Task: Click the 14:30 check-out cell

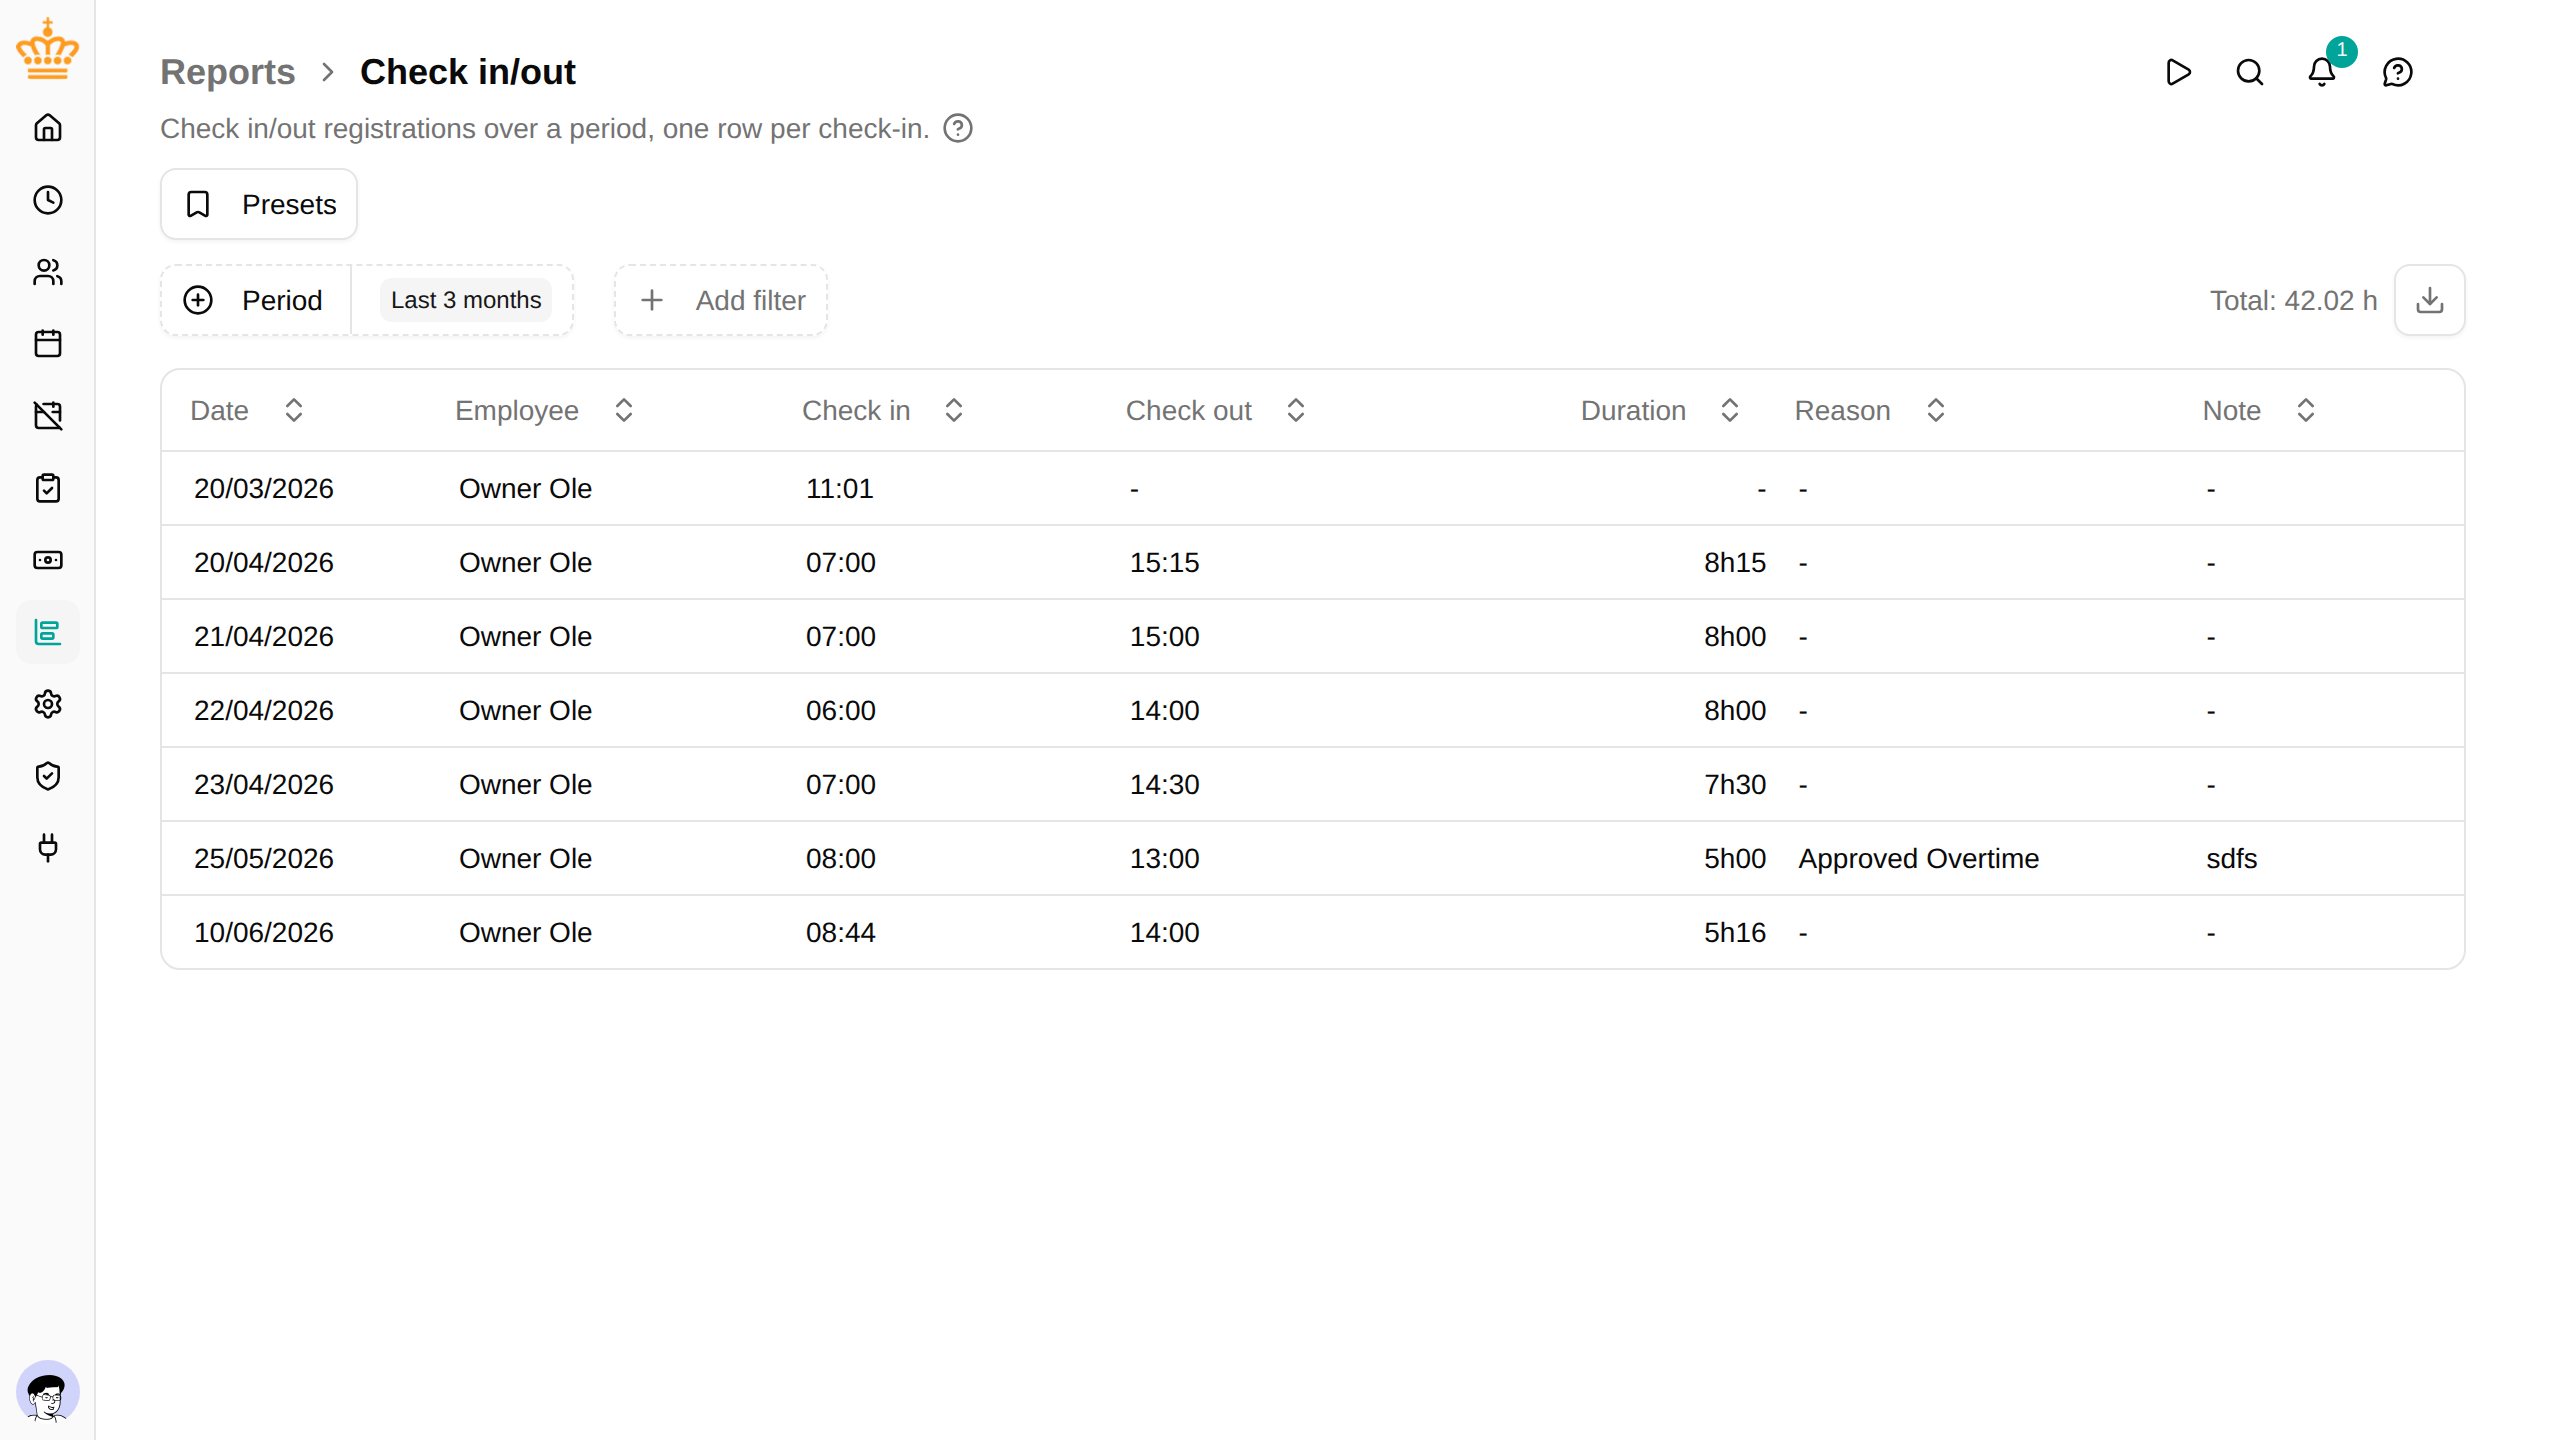Action: pos(1165,784)
